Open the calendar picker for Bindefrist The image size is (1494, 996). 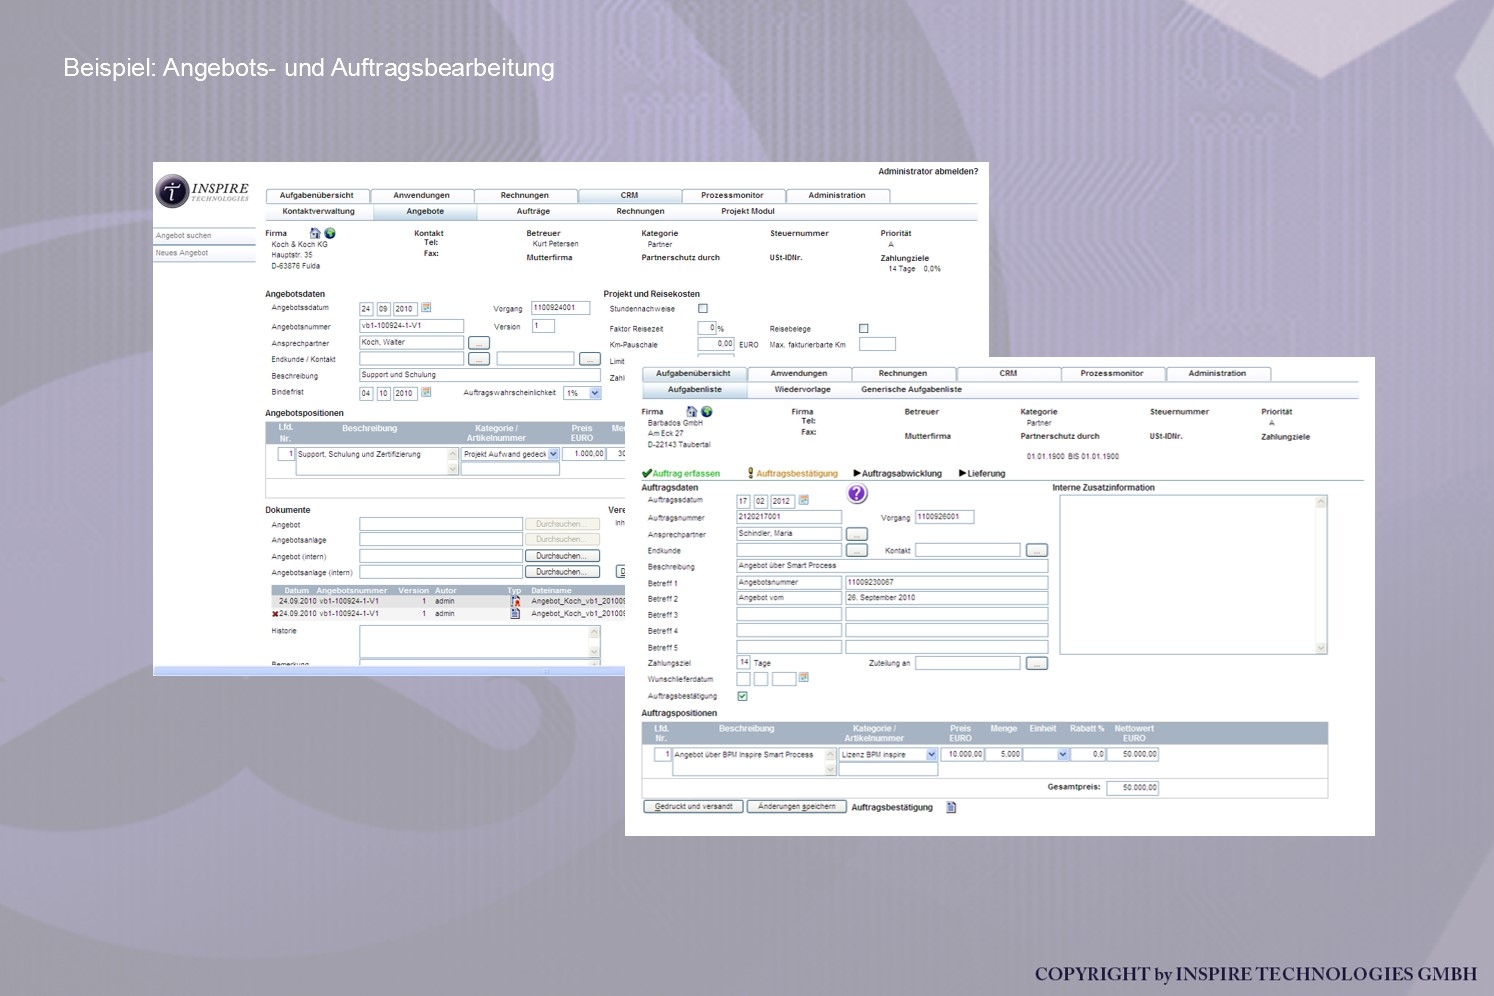[x=426, y=393]
